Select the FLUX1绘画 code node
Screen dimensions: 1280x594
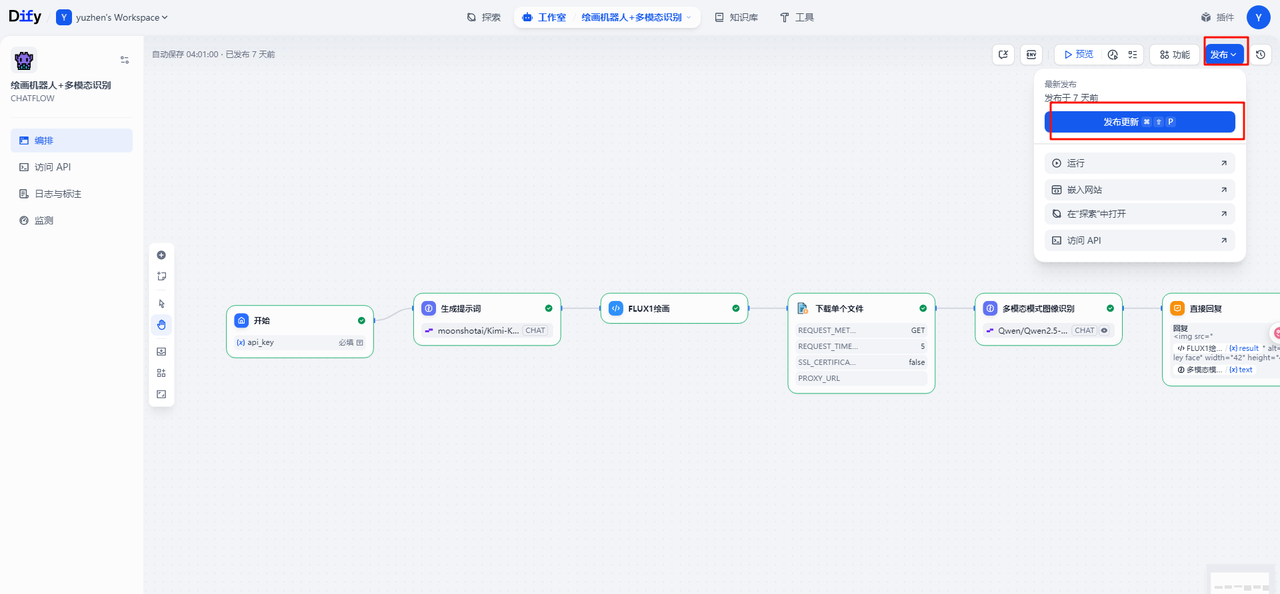674,308
